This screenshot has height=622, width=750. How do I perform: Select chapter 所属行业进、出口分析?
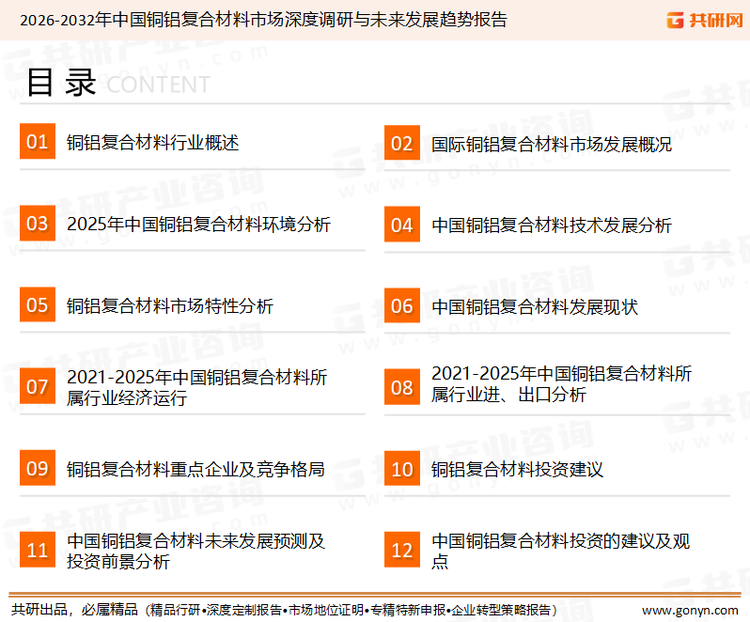coord(561,384)
